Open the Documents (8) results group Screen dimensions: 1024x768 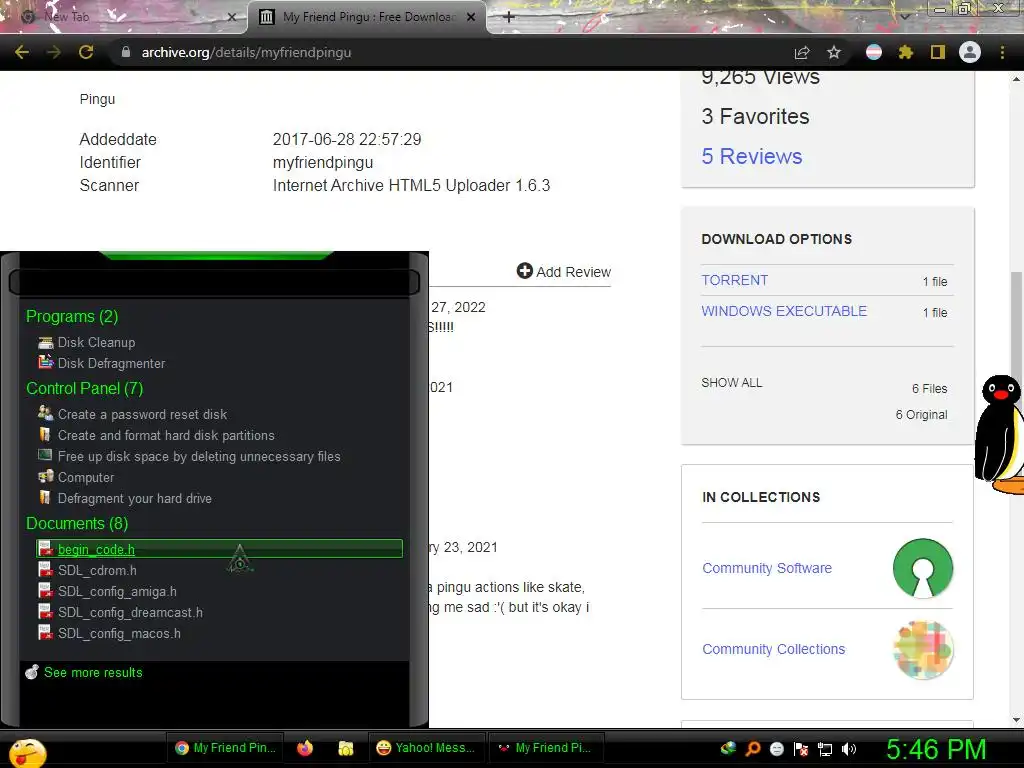point(76,523)
